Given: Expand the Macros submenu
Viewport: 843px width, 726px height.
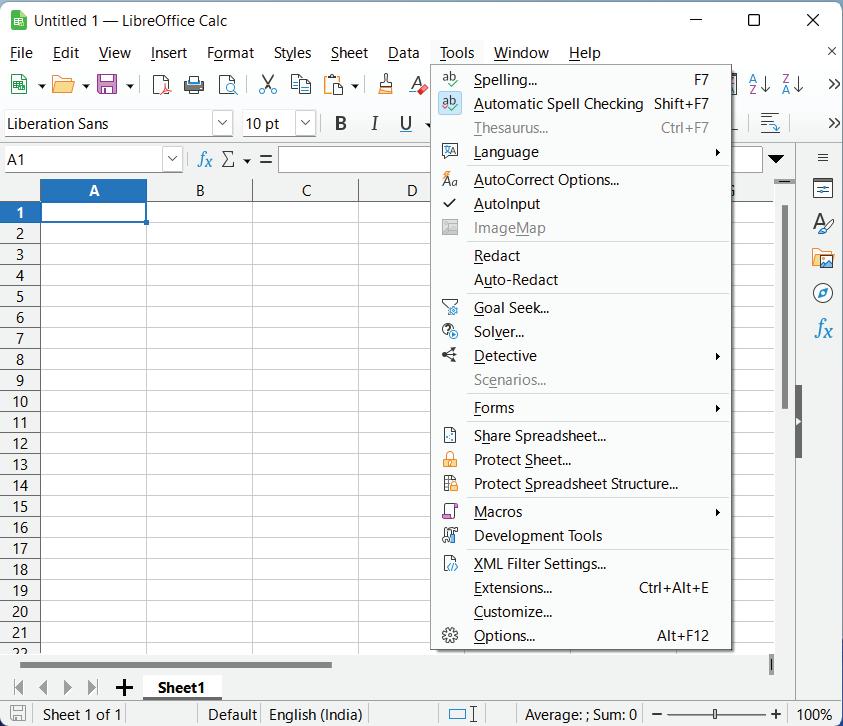Looking at the screenshot, I should coord(582,512).
